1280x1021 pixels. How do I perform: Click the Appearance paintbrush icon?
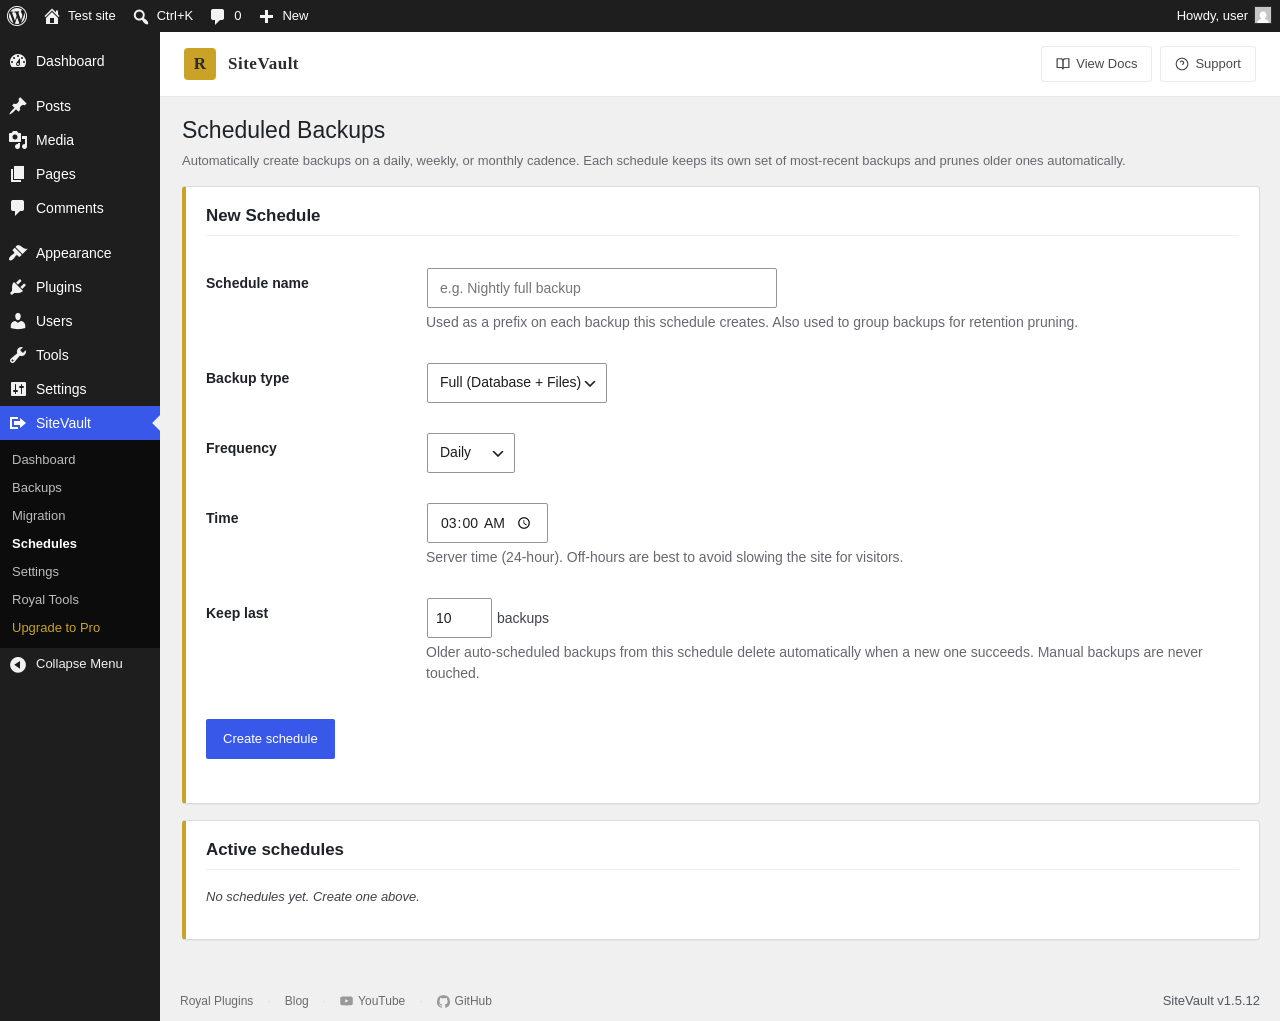(x=18, y=253)
